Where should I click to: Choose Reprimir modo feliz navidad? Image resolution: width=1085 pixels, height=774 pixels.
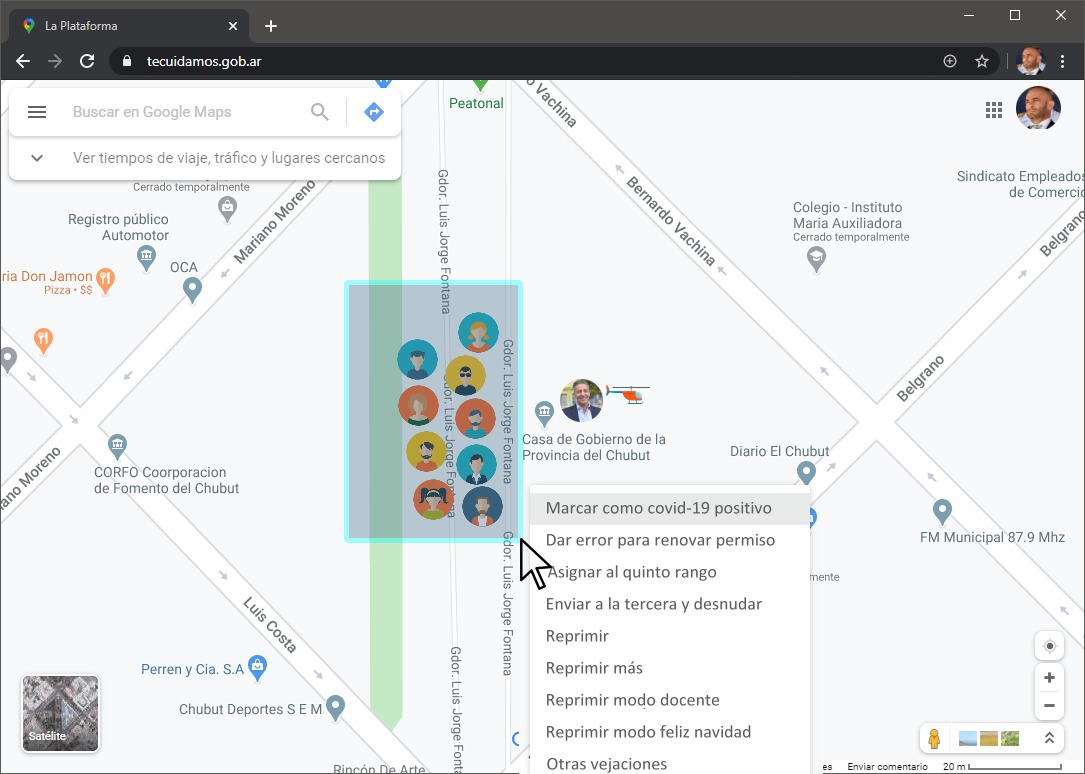point(670,732)
